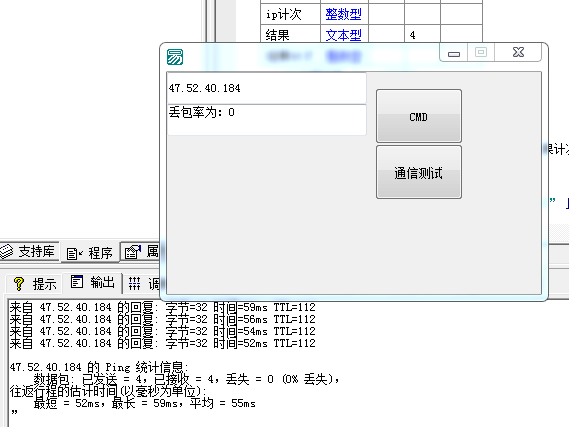Click the IP address input field showing 47.52.40.184
This screenshot has height=427, width=569.
267,88
